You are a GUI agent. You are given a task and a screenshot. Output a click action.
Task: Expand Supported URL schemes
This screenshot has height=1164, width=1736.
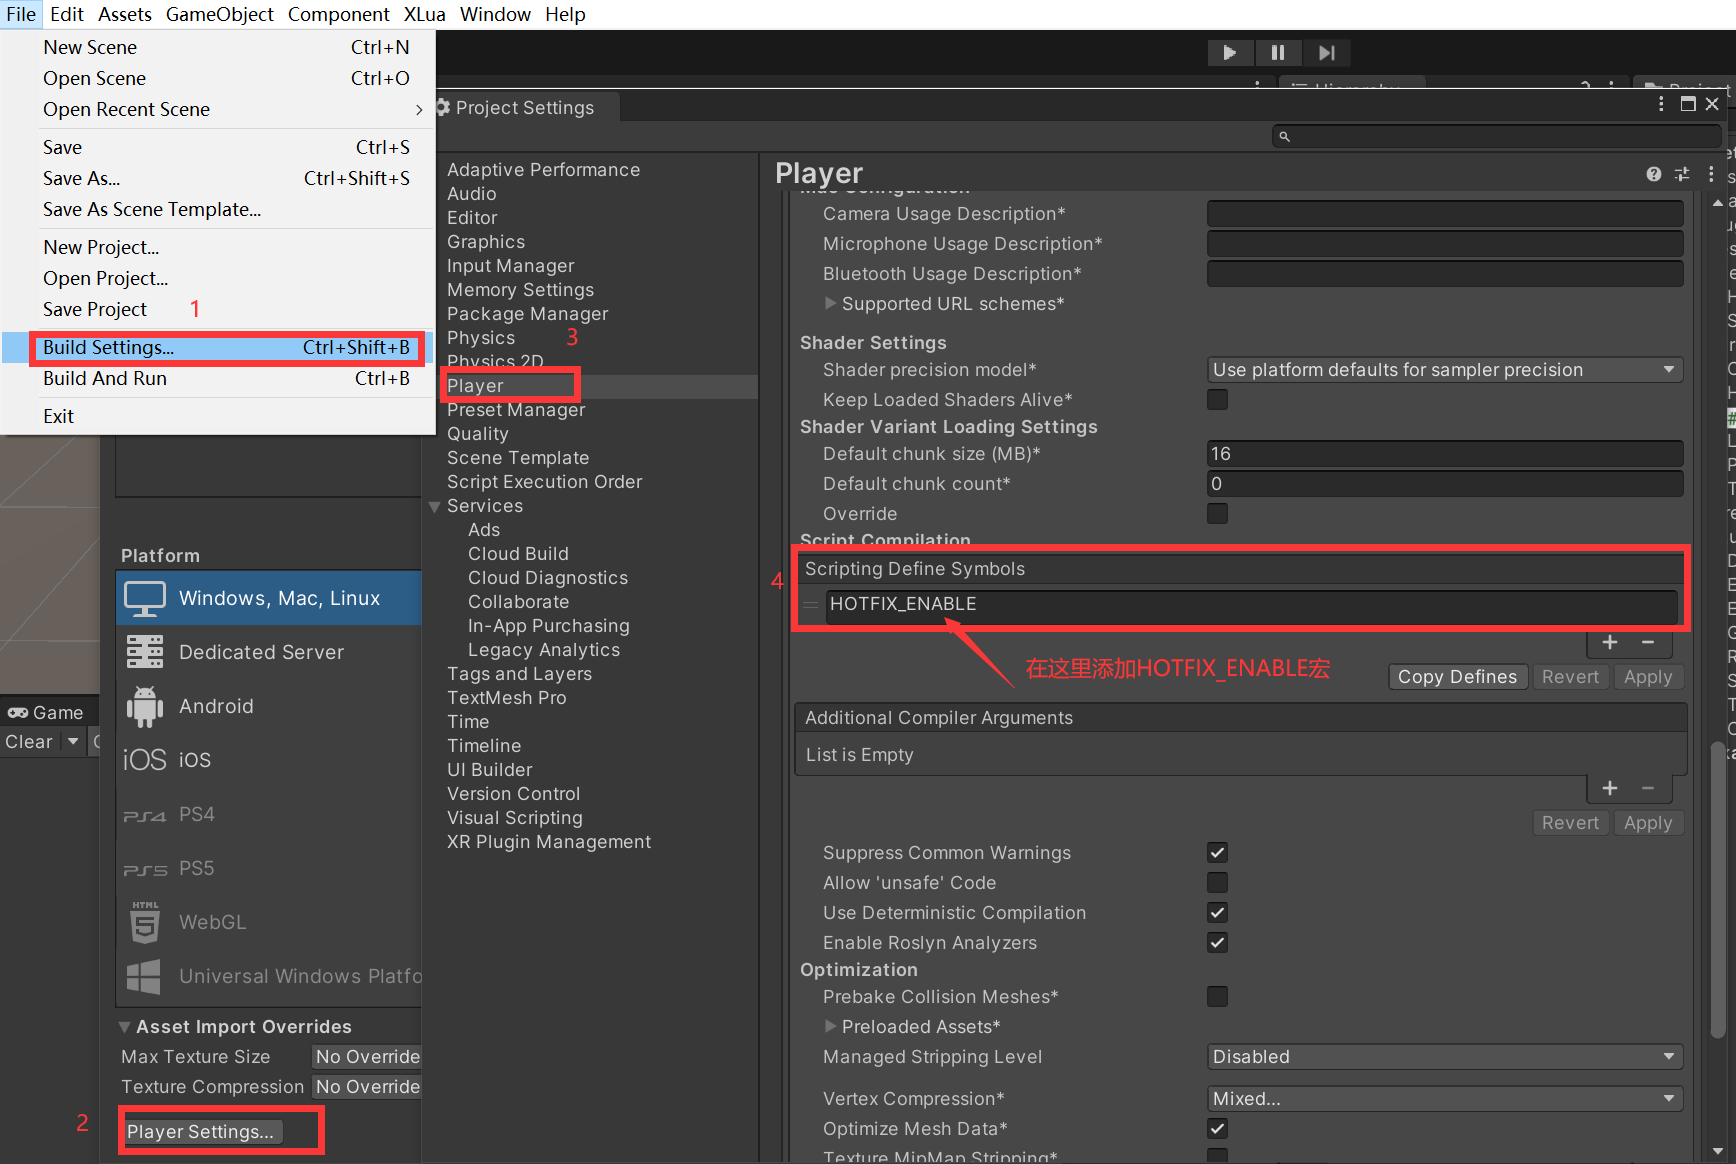(830, 303)
